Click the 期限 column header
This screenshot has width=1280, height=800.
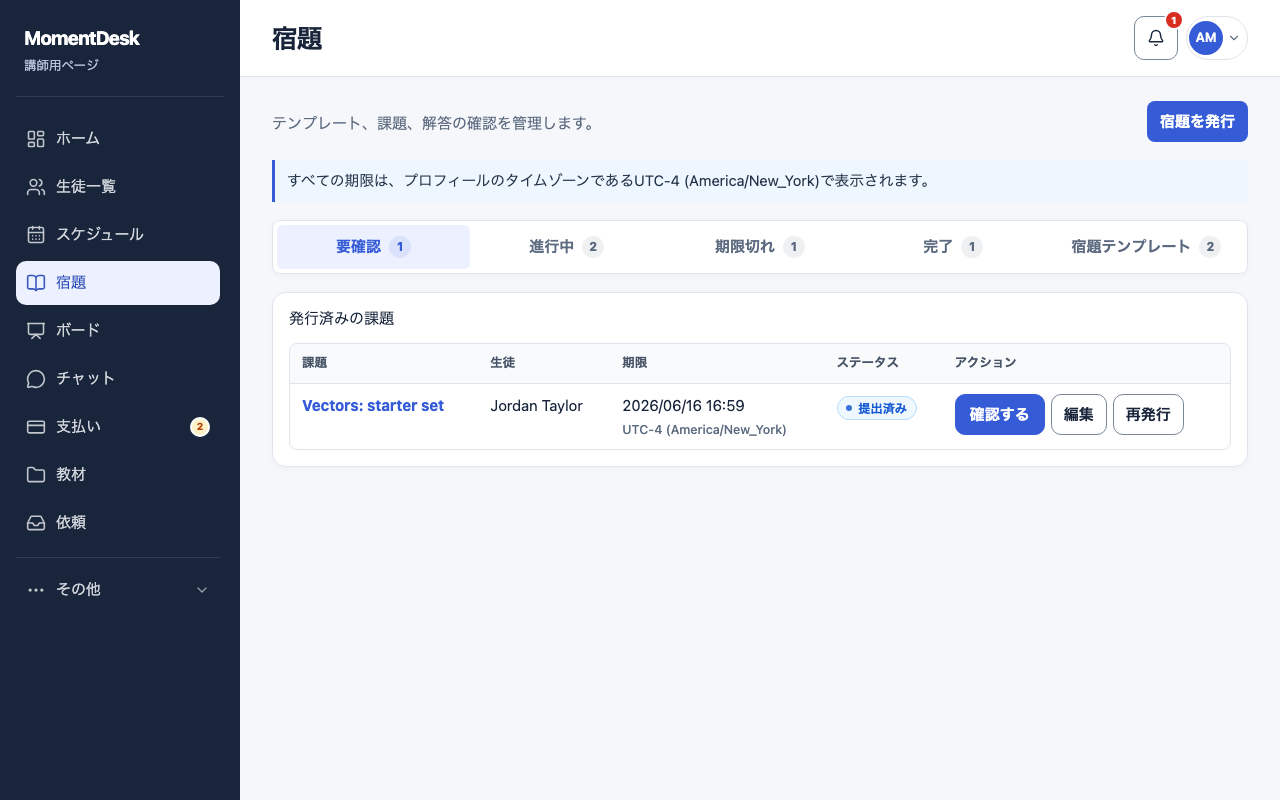point(635,363)
